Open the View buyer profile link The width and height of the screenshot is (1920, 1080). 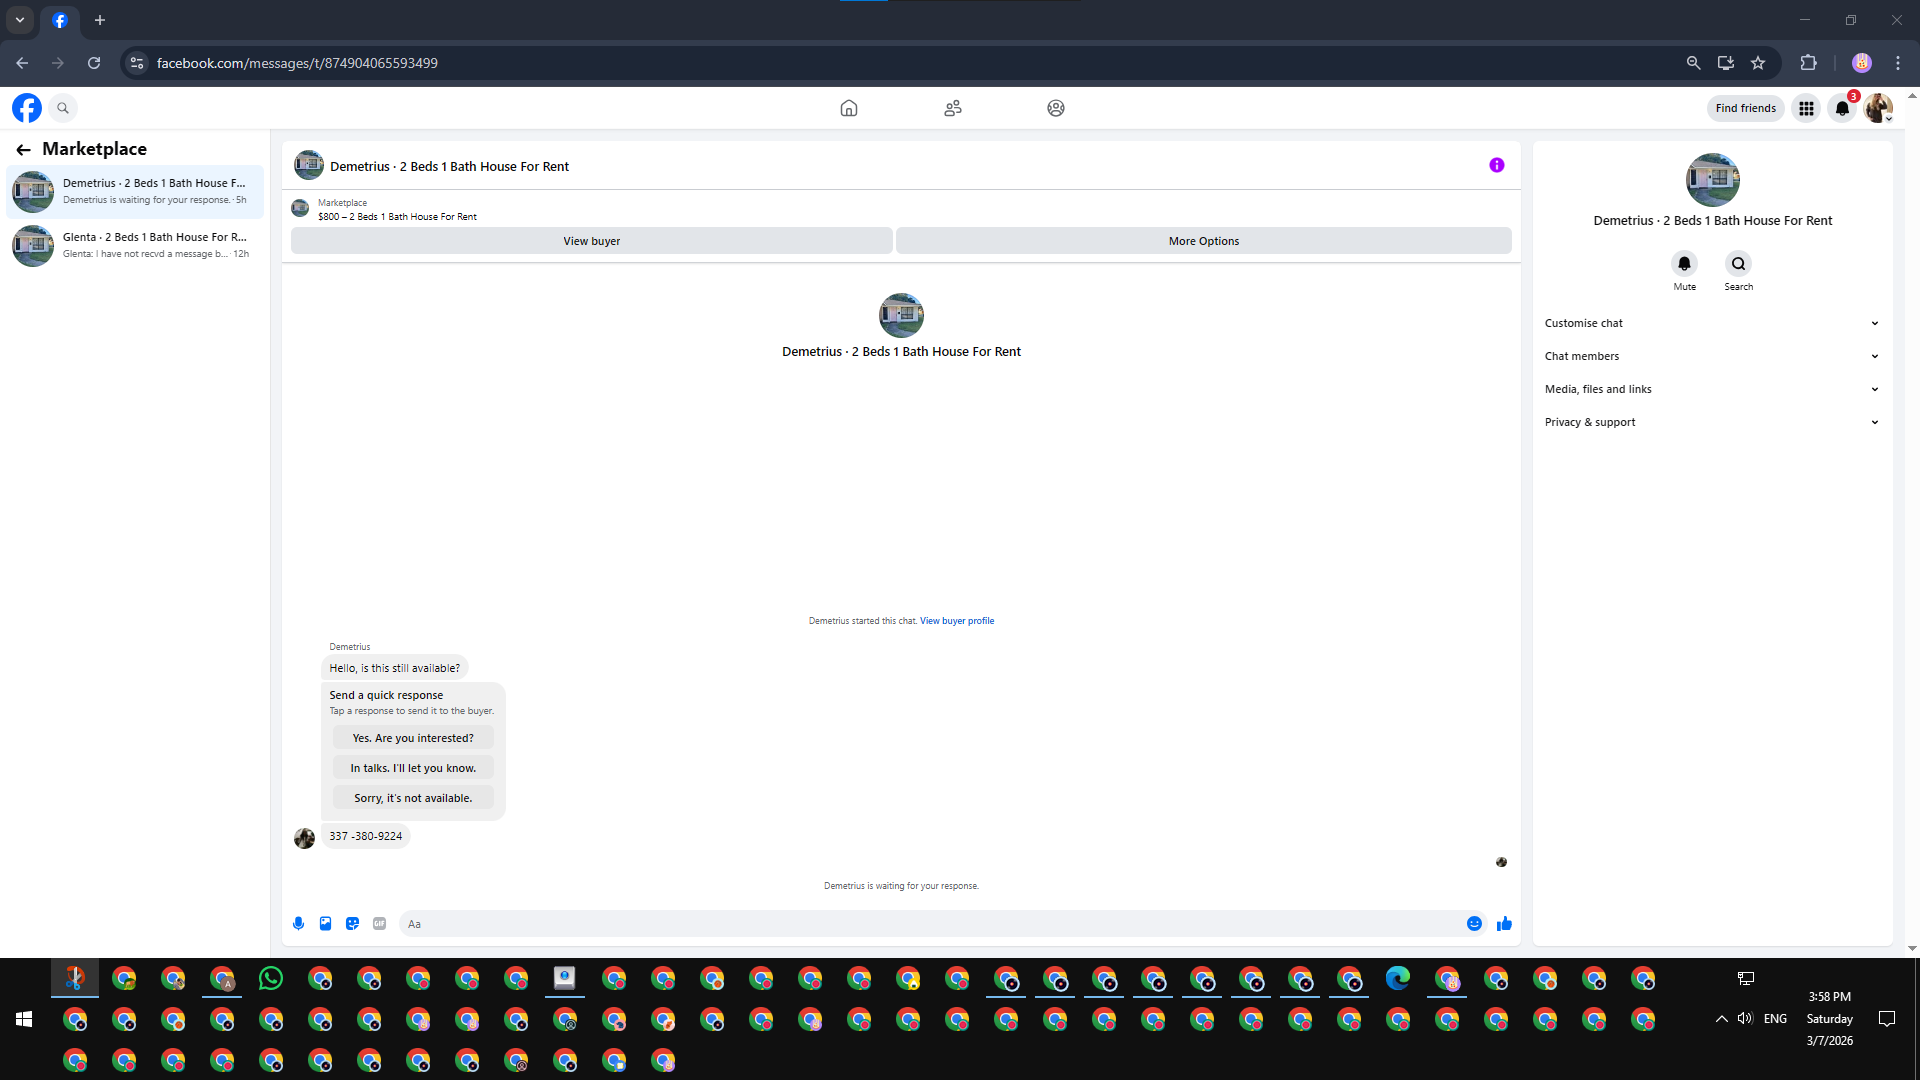957,621
